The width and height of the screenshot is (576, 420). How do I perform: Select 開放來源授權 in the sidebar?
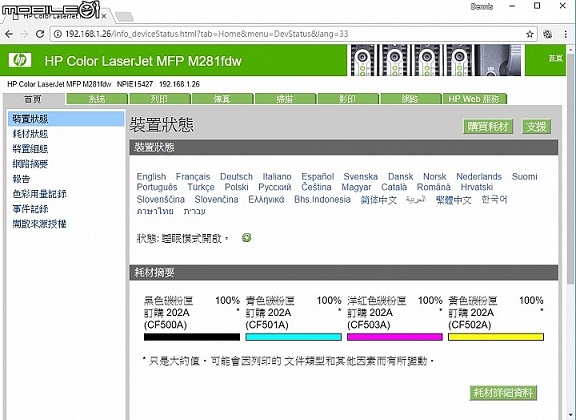(39, 224)
